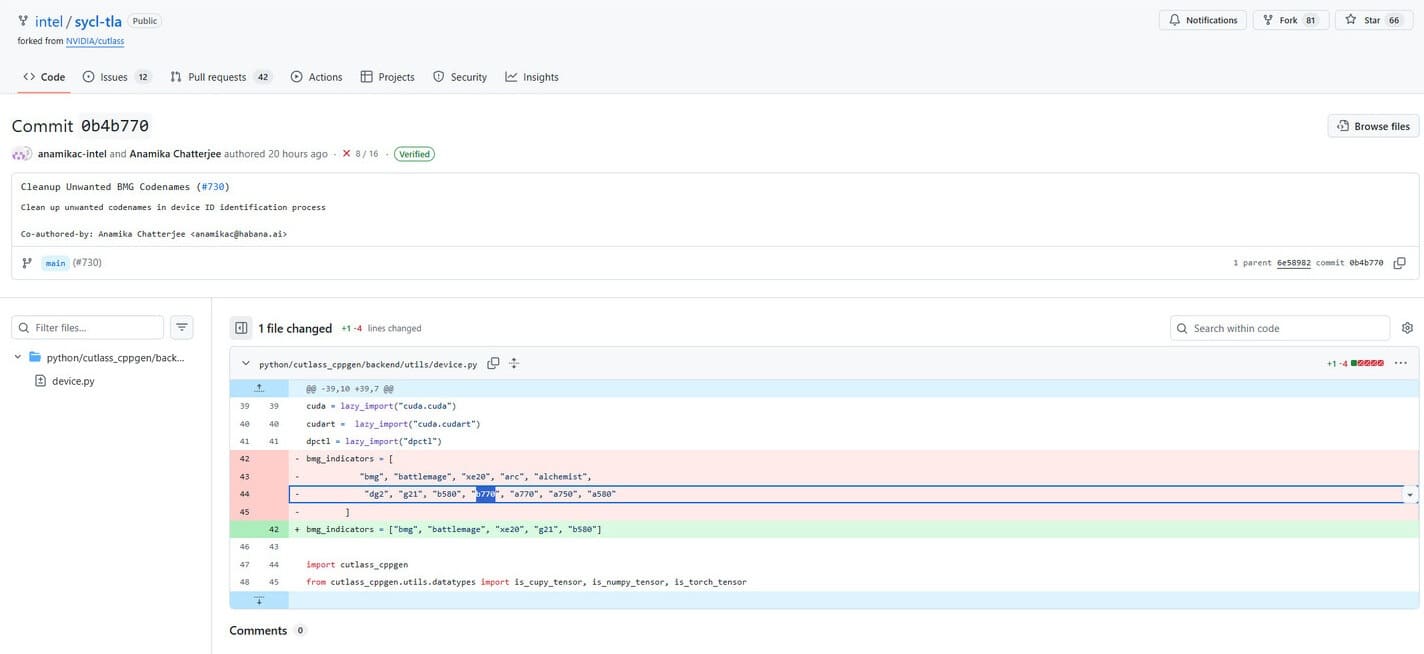Click the diff view settings gear

[x=1407, y=328]
